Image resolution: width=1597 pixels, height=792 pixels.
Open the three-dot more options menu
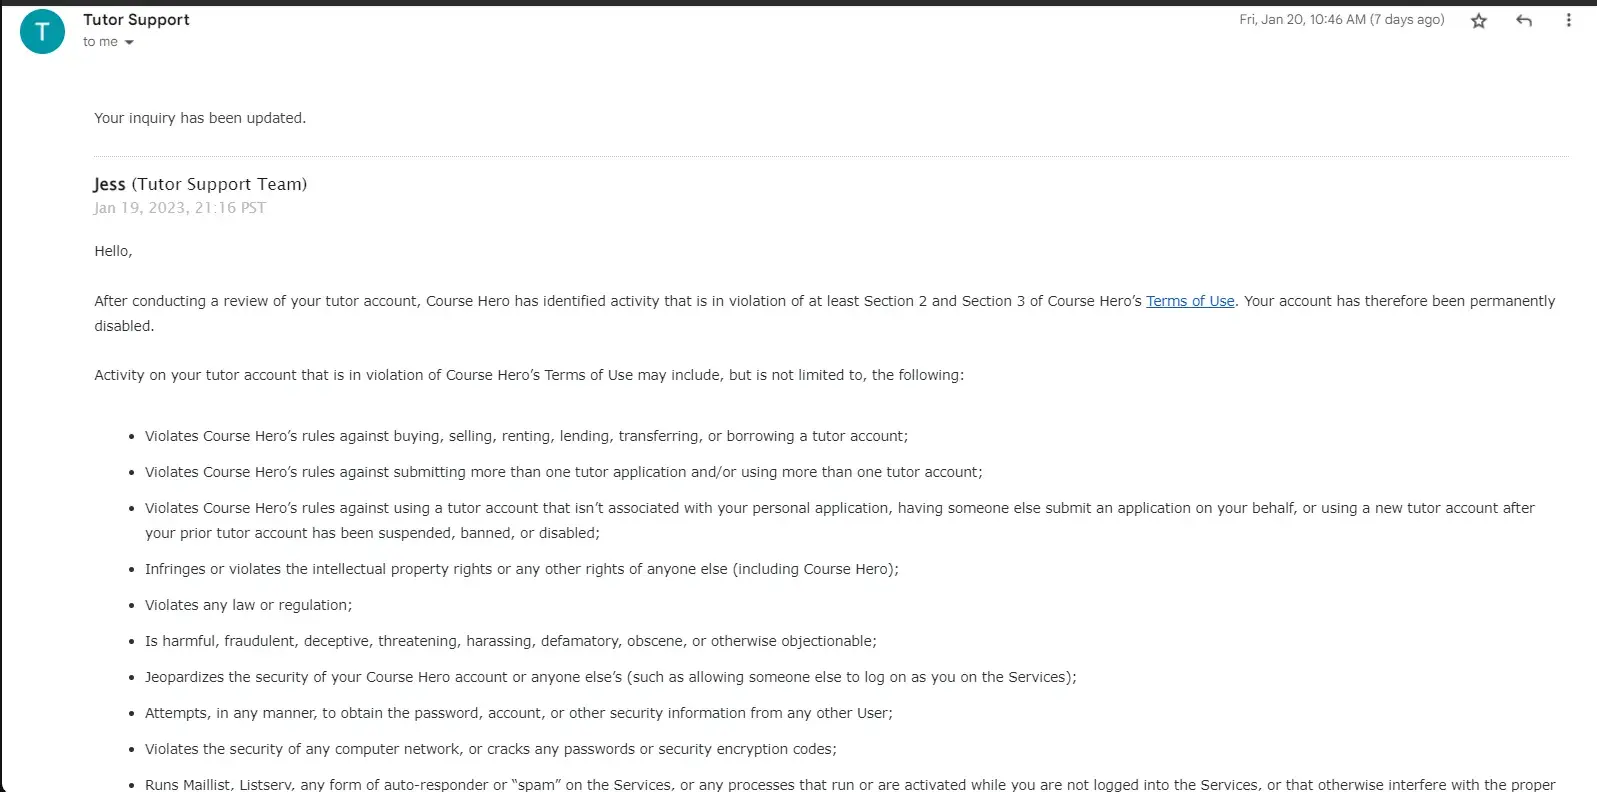point(1568,20)
